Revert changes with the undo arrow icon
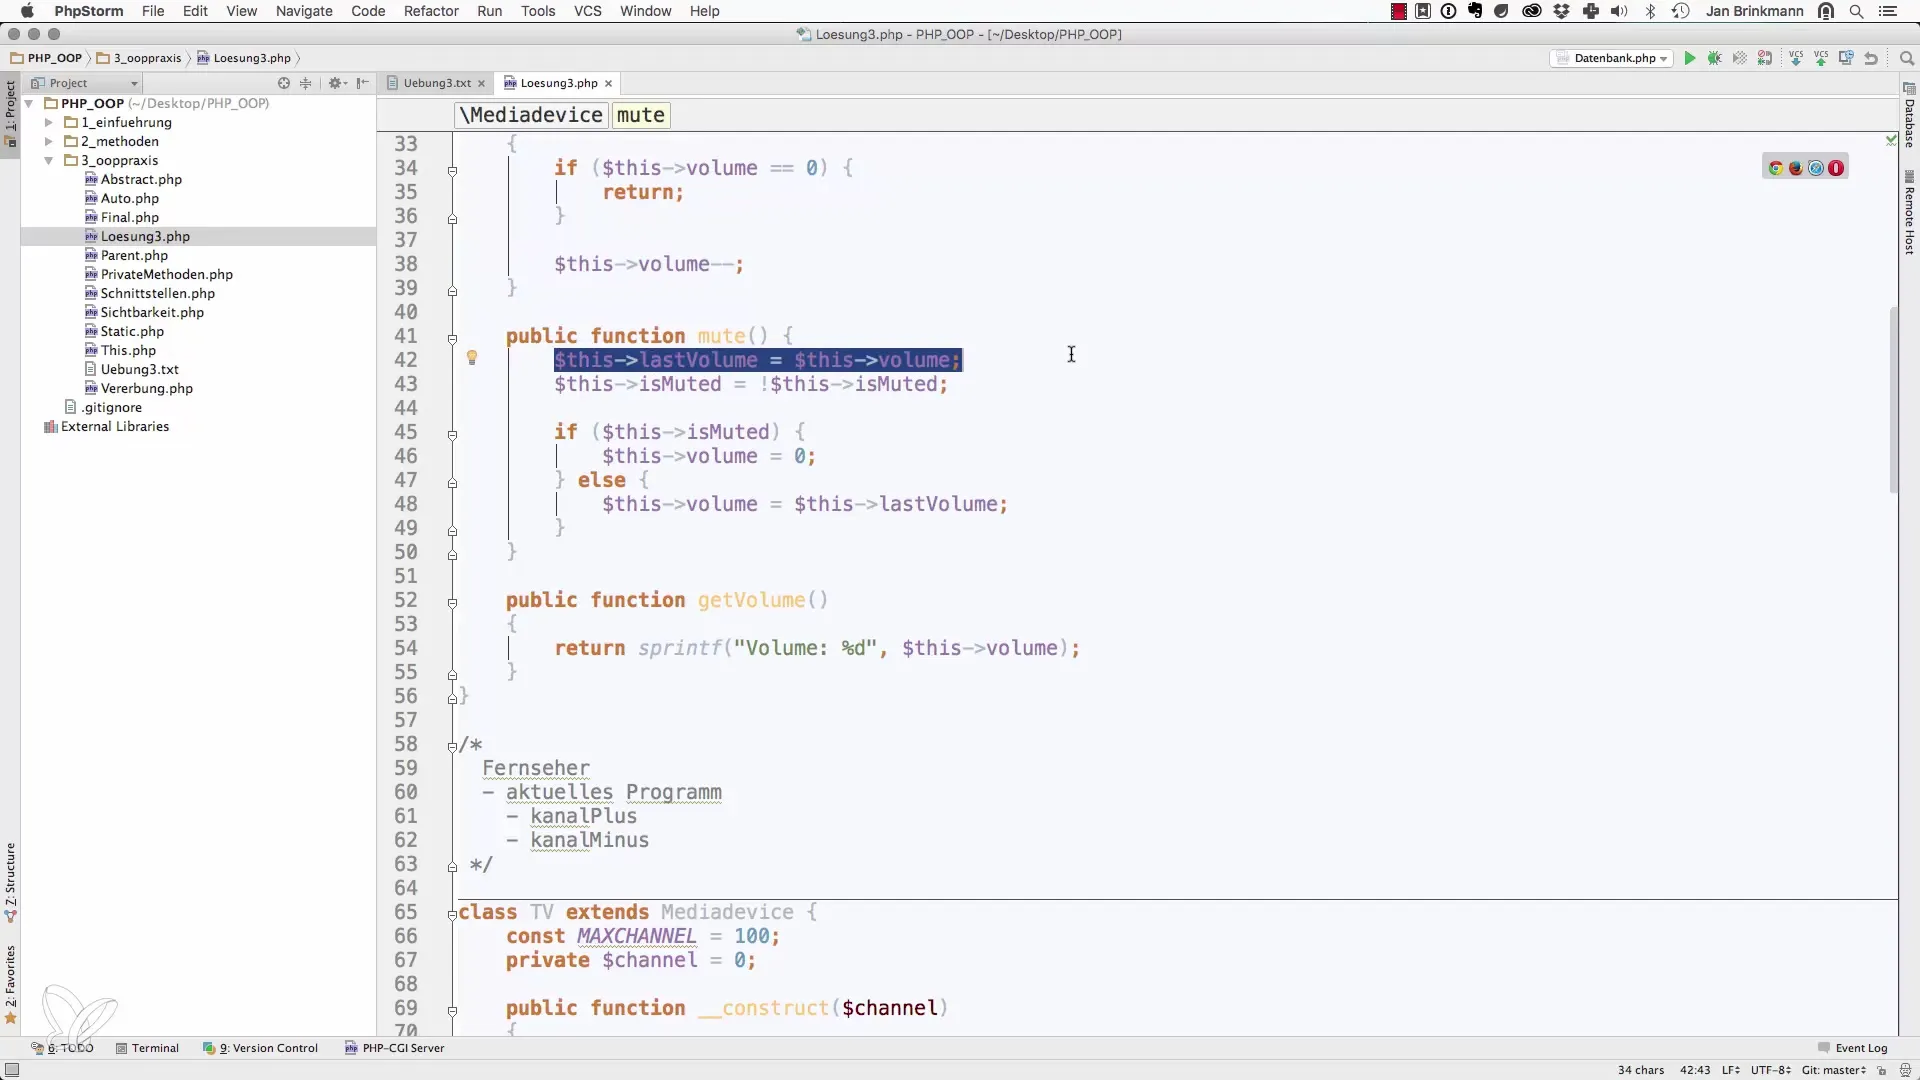Viewport: 1920px width, 1080px height. pyautogui.click(x=1871, y=58)
